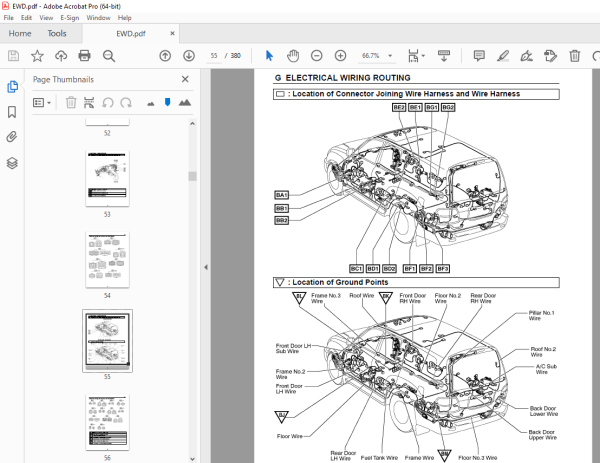Viewport: 600px width, 463px height.
Task: Click the Zoom out minus button
Action: [316, 56]
